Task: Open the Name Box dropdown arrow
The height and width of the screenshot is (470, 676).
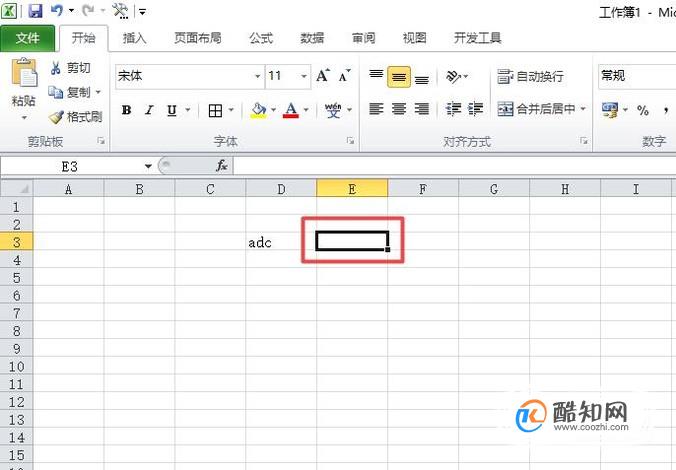Action: point(148,166)
